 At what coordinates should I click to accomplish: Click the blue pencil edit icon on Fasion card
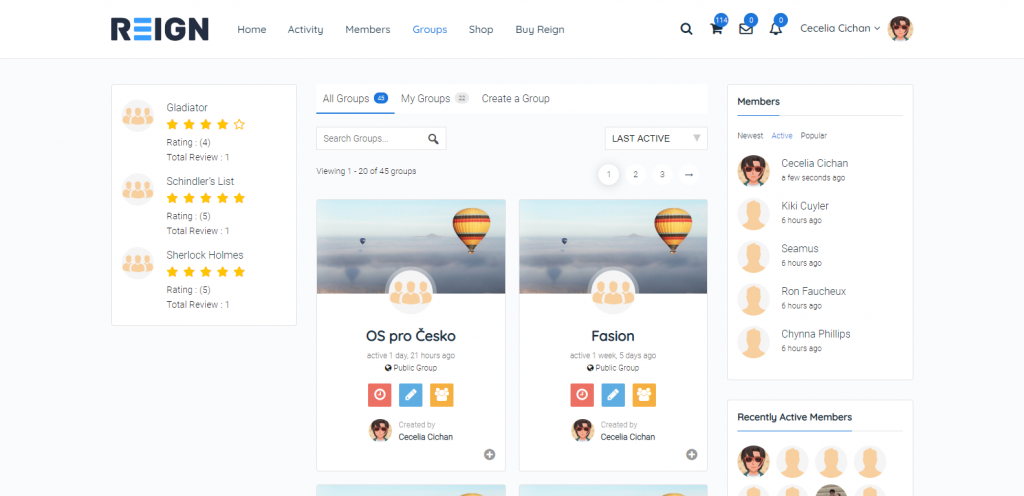613,395
